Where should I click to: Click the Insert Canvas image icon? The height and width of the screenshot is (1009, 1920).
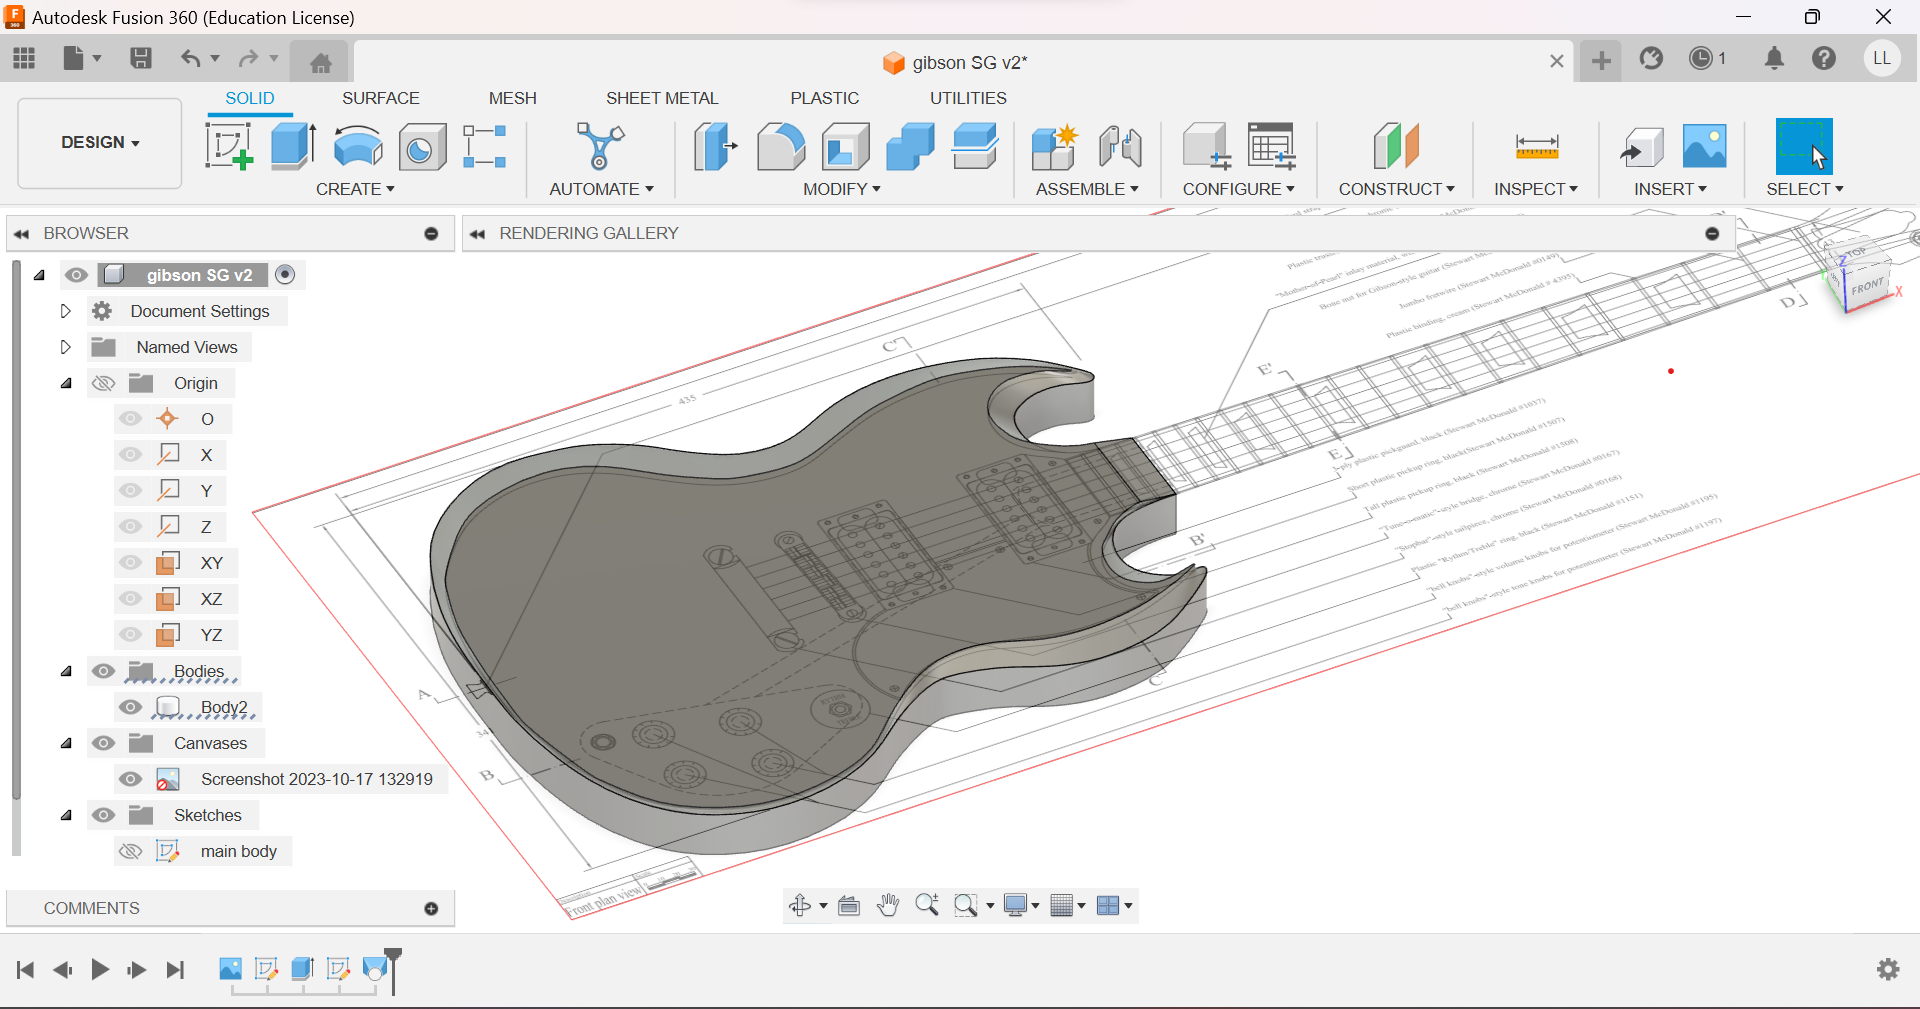[1705, 146]
